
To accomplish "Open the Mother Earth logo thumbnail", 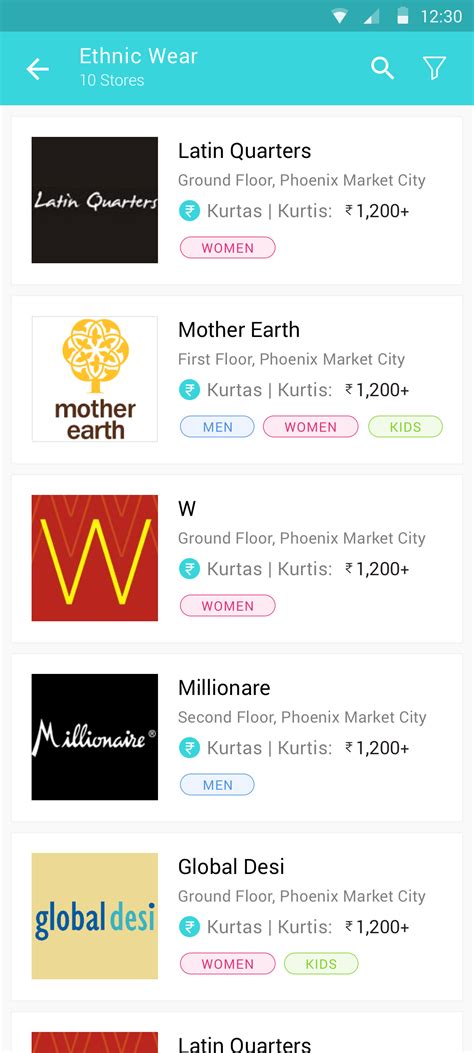I will click(95, 379).
